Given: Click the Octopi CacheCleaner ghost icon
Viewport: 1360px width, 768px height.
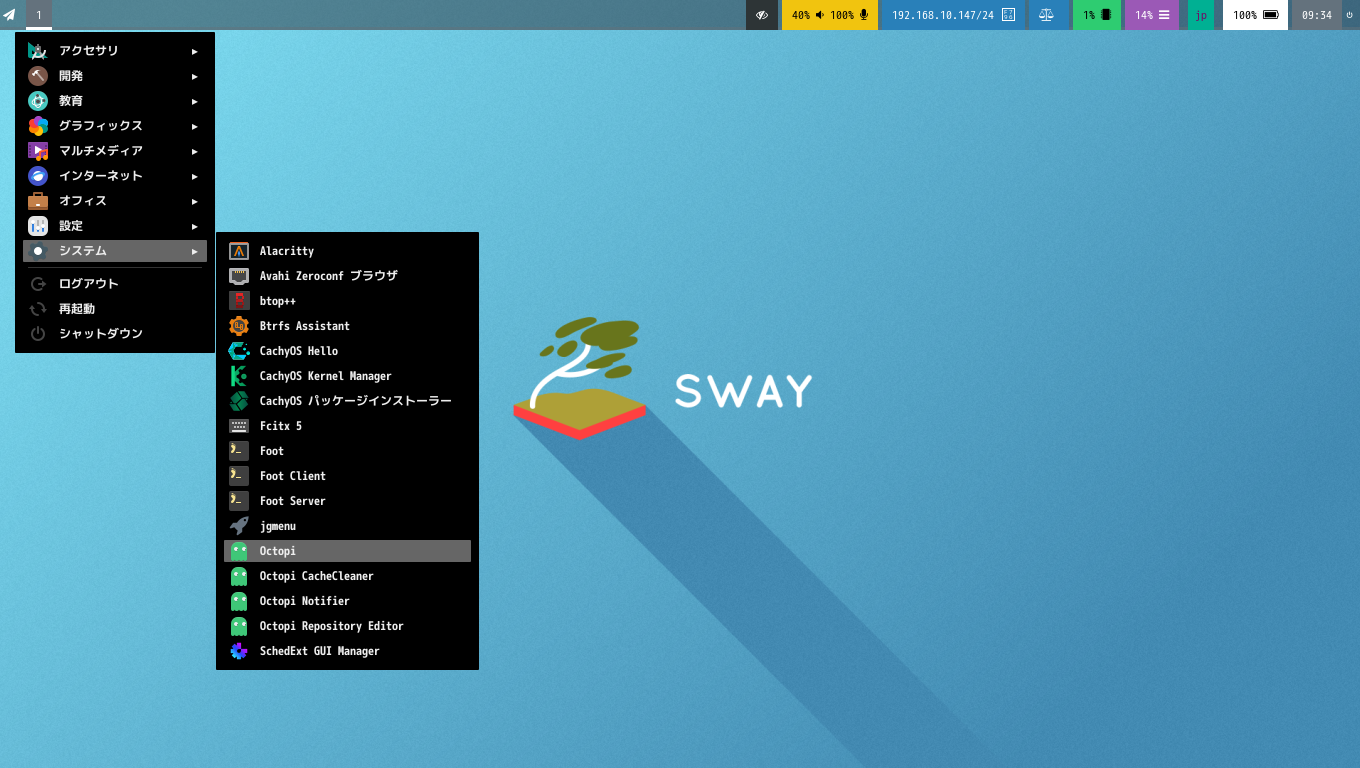Looking at the screenshot, I should 239,576.
